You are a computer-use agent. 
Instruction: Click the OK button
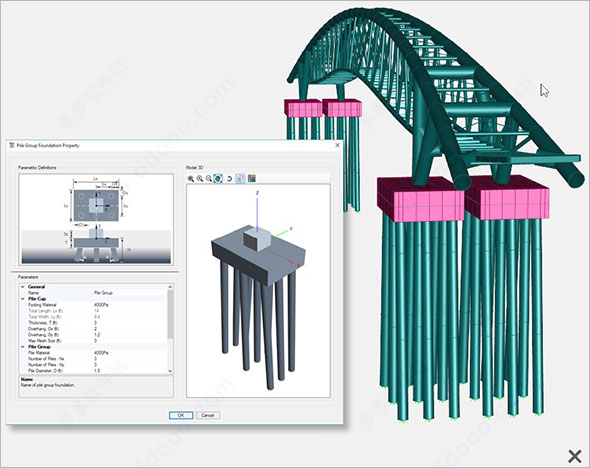[x=181, y=415]
